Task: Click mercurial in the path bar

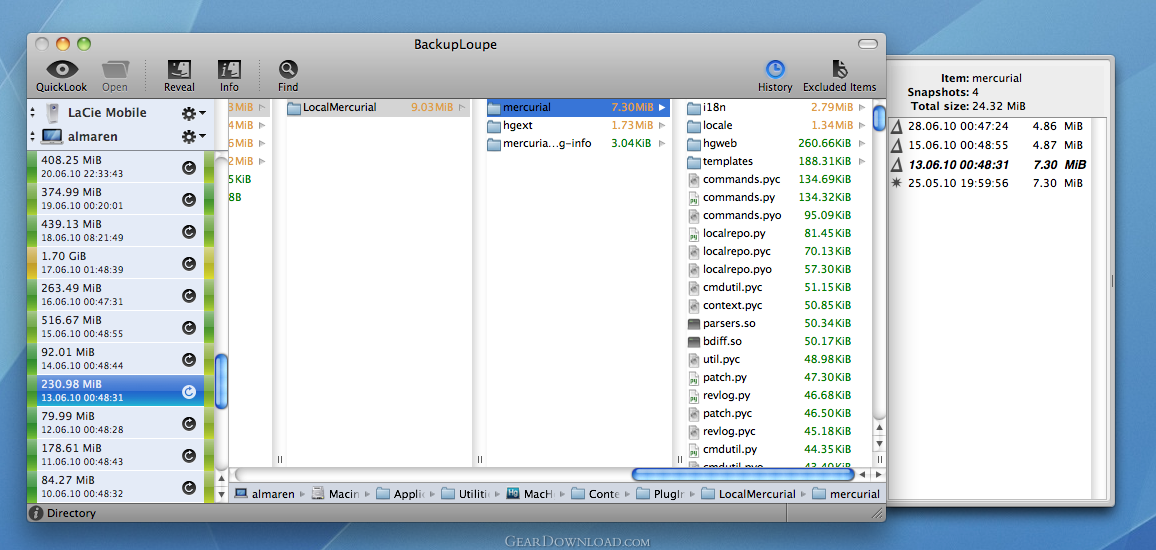Action: 846,494
